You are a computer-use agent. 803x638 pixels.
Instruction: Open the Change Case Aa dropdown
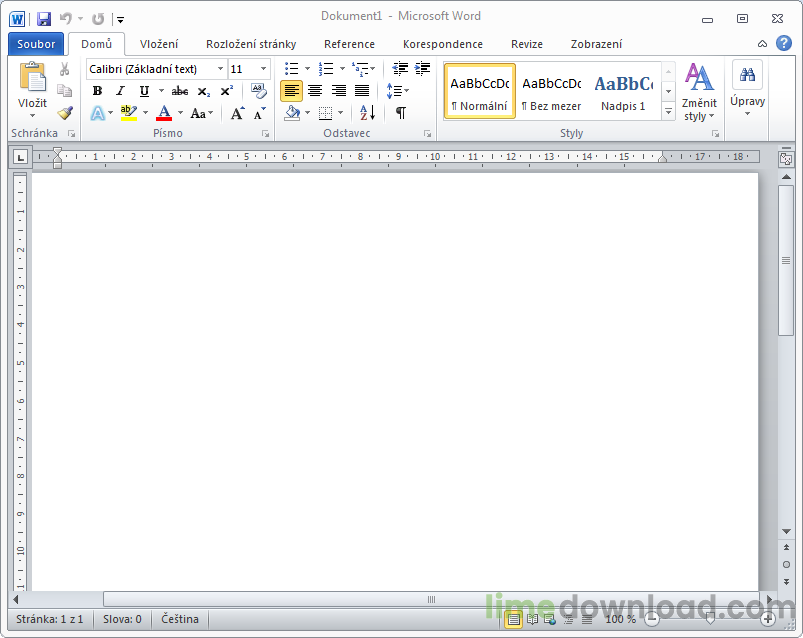click(x=202, y=113)
